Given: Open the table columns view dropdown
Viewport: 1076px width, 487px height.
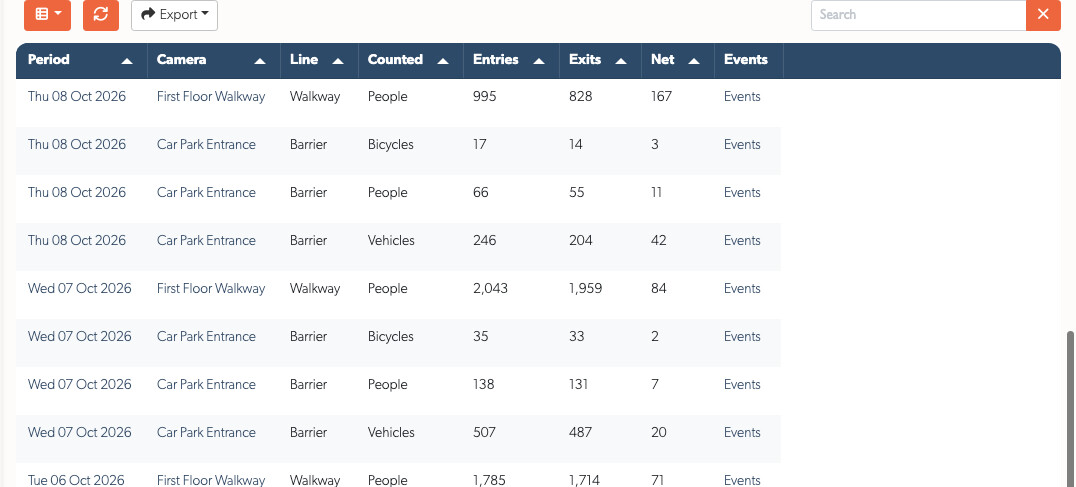Looking at the screenshot, I should 47,14.
